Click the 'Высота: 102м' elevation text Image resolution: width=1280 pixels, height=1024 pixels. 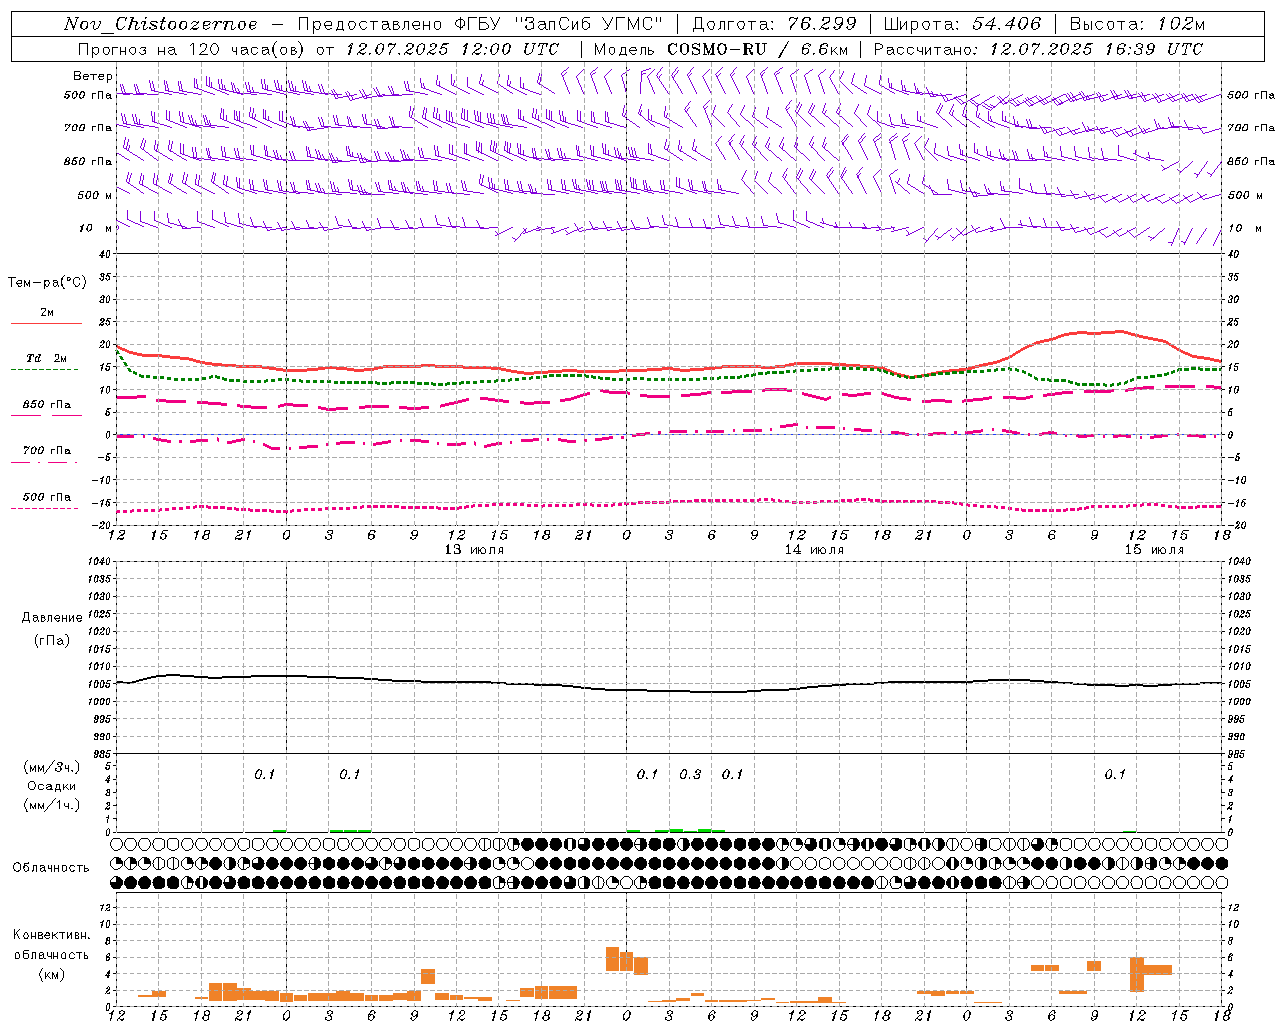(1137, 24)
